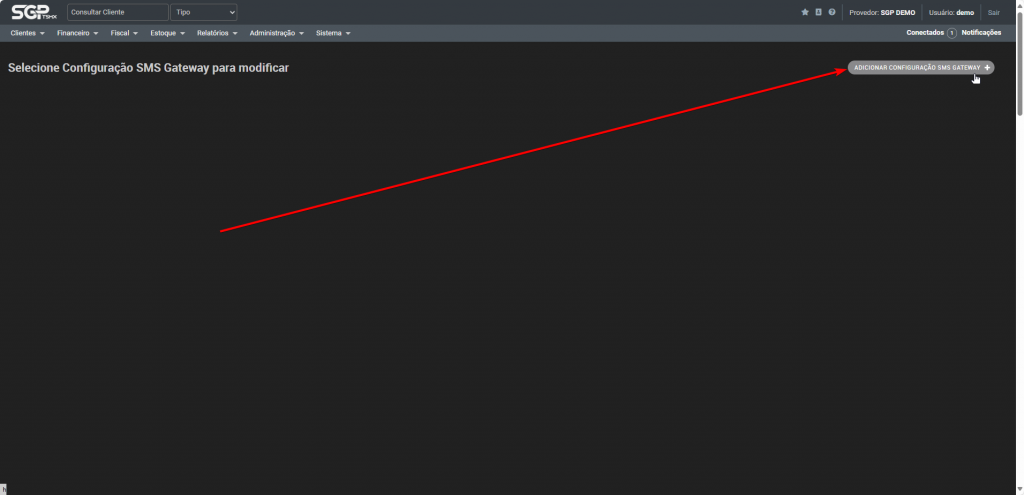Viewport: 1024px width, 495px height.
Task: Click the Sair logout link
Action: 993,12
